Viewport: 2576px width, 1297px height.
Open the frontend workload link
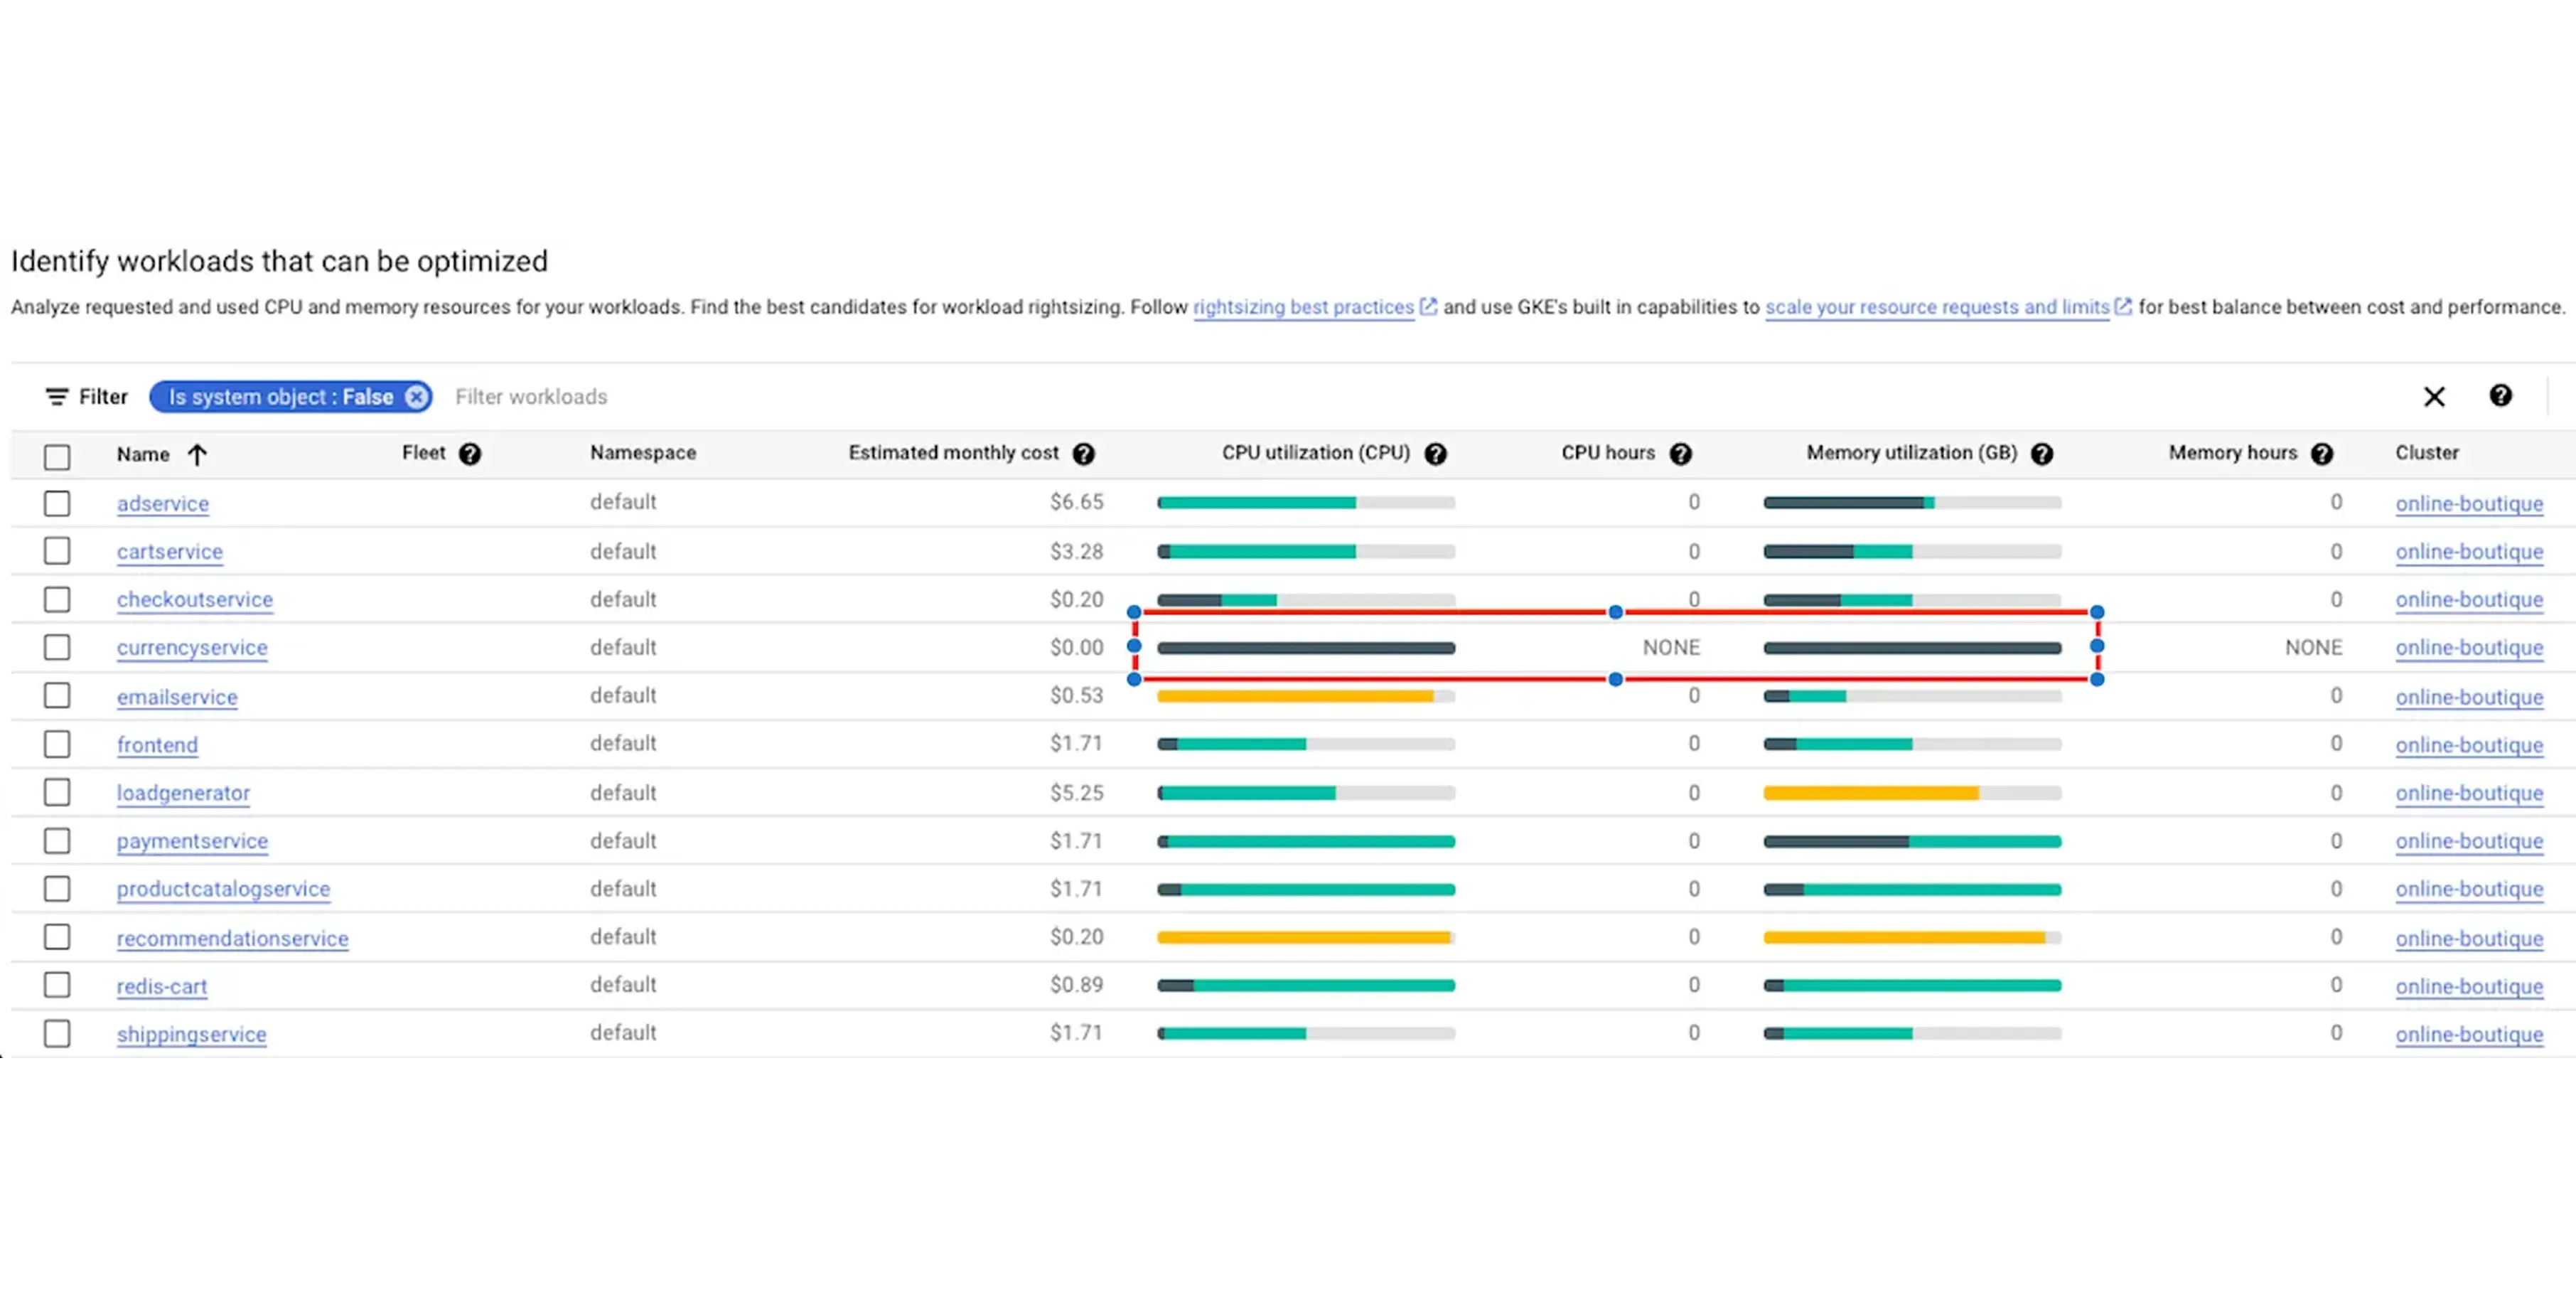pyautogui.click(x=157, y=745)
